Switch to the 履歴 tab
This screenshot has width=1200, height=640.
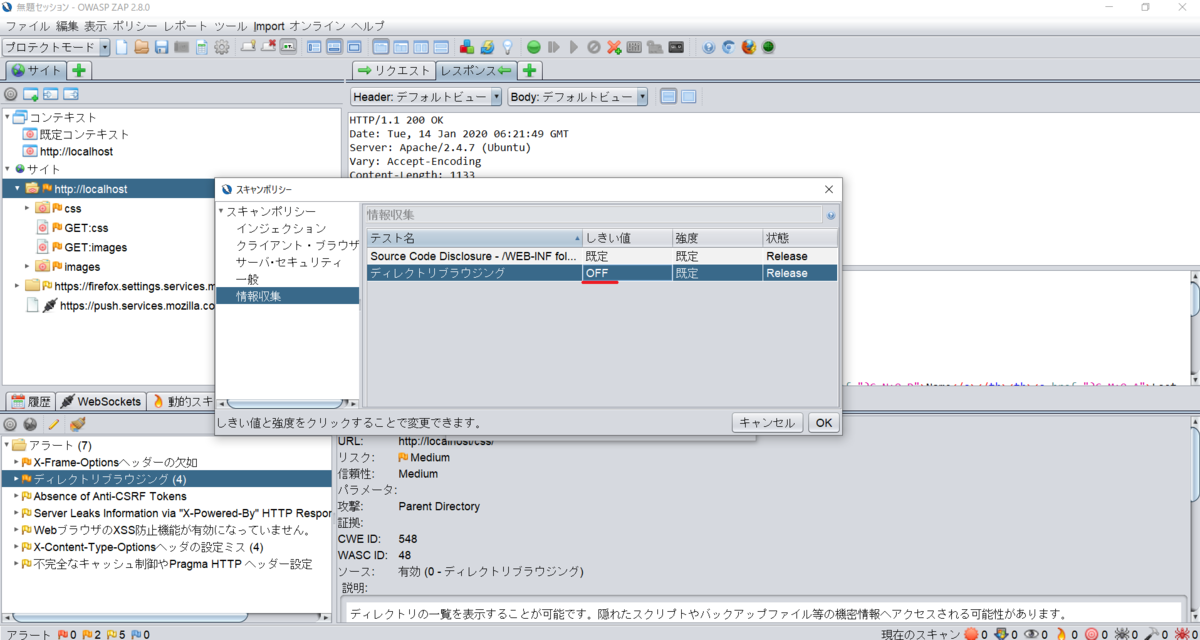click(30, 401)
